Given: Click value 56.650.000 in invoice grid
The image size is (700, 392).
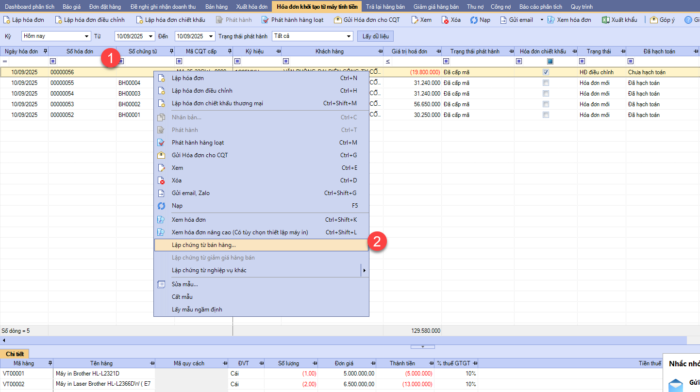Looking at the screenshot, I should (427, 104).
